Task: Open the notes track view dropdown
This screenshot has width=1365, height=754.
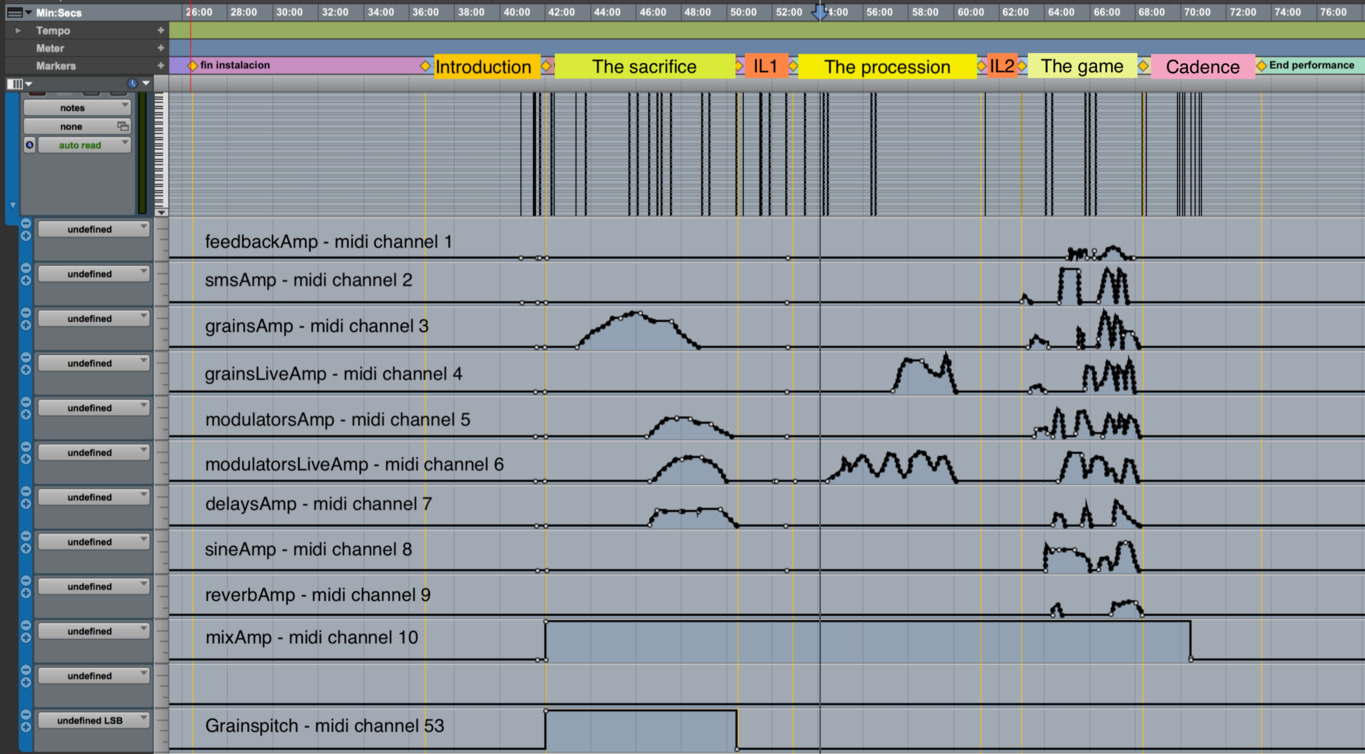Action: 77,107
